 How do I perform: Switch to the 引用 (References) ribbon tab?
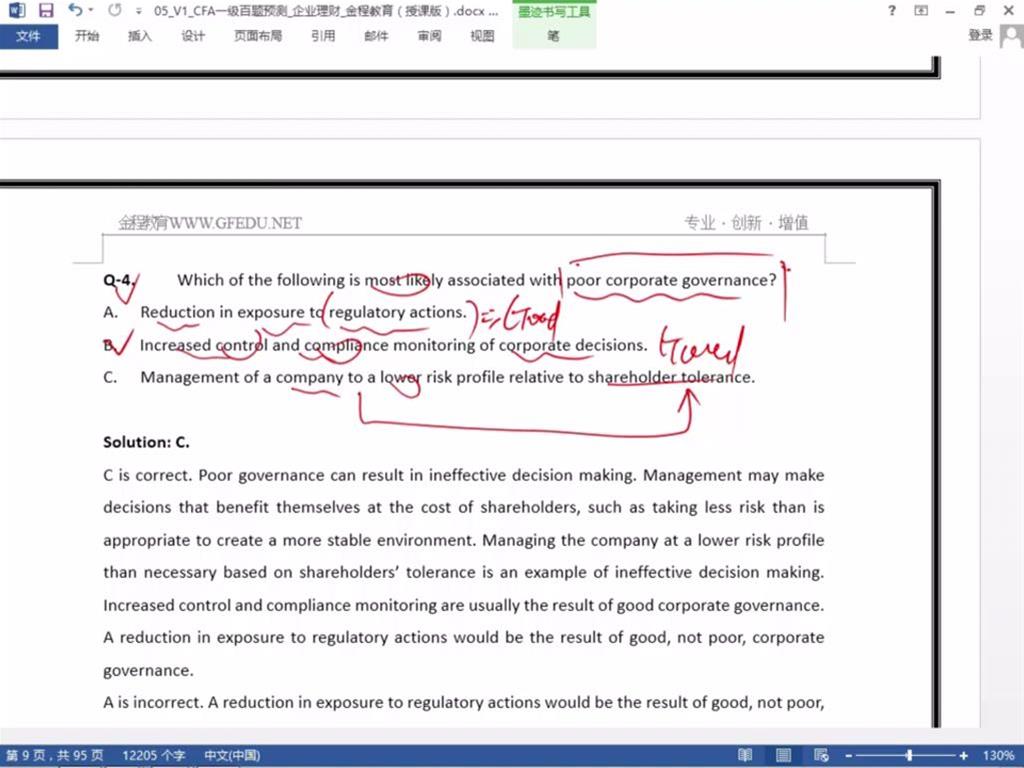(x=323, y=36)
